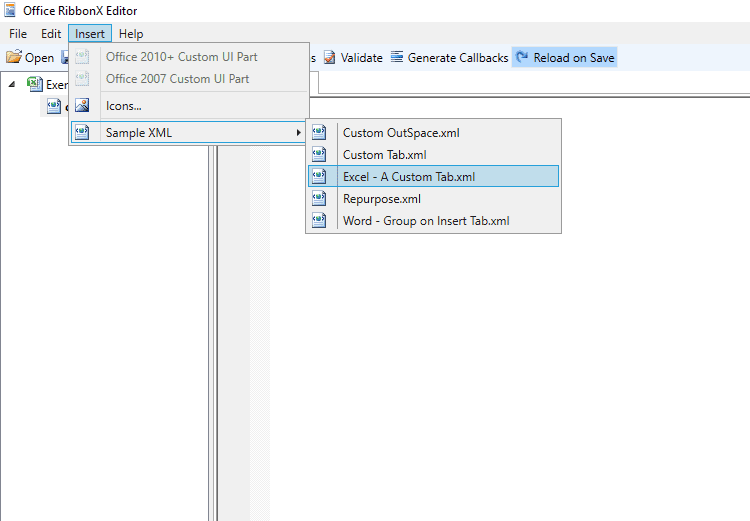Viewport: 750px width, 521px height.
Task: Insert Word - Group on Insert Tab.xml sample
Action: pyautogui.click(x=433, y=221)
